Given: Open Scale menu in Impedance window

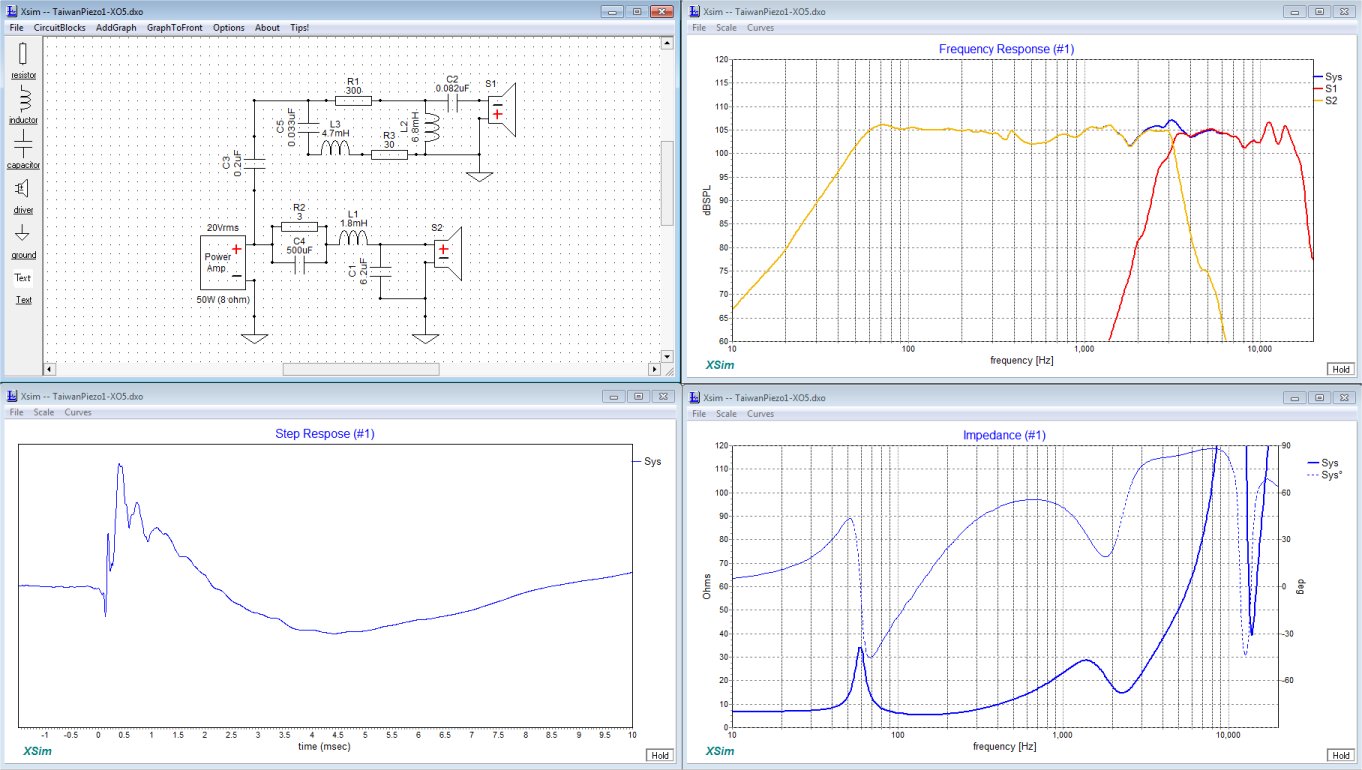Looking at the screenshot, I should point(726,413).
